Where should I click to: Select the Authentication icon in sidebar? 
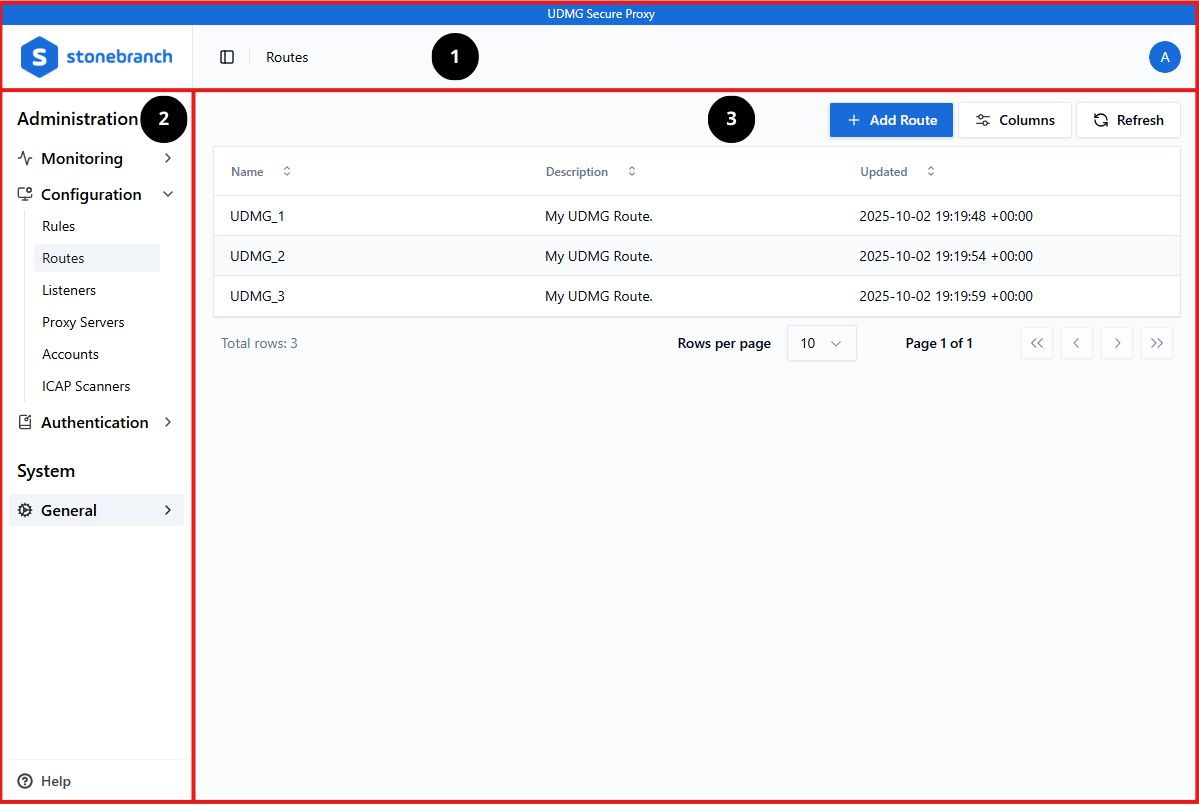pyautogui.click(x=24, y=422)
